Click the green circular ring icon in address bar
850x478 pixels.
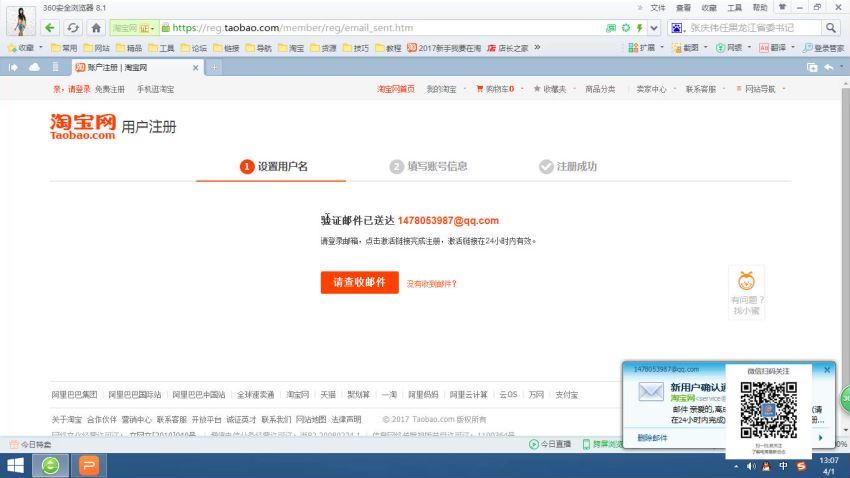coord(626,28)
